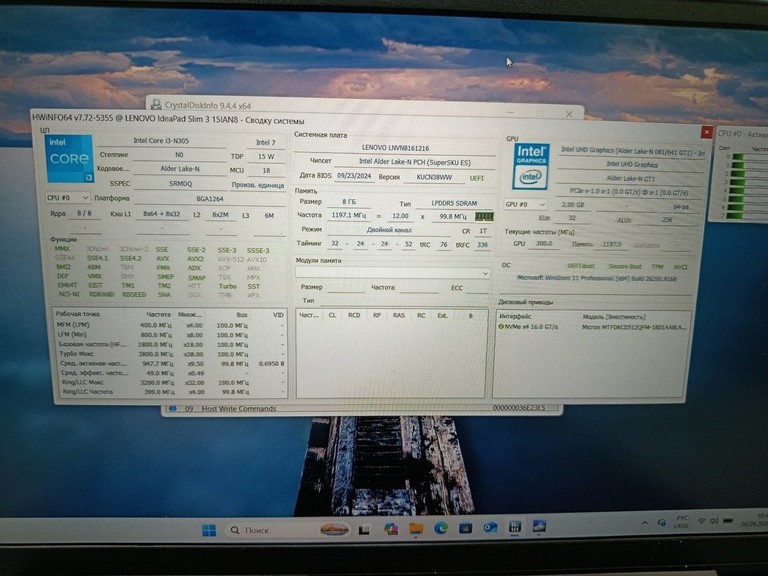Show hidden system tray icons chevron
This screenshot has width=768, height=576.
tap(645, 524)
